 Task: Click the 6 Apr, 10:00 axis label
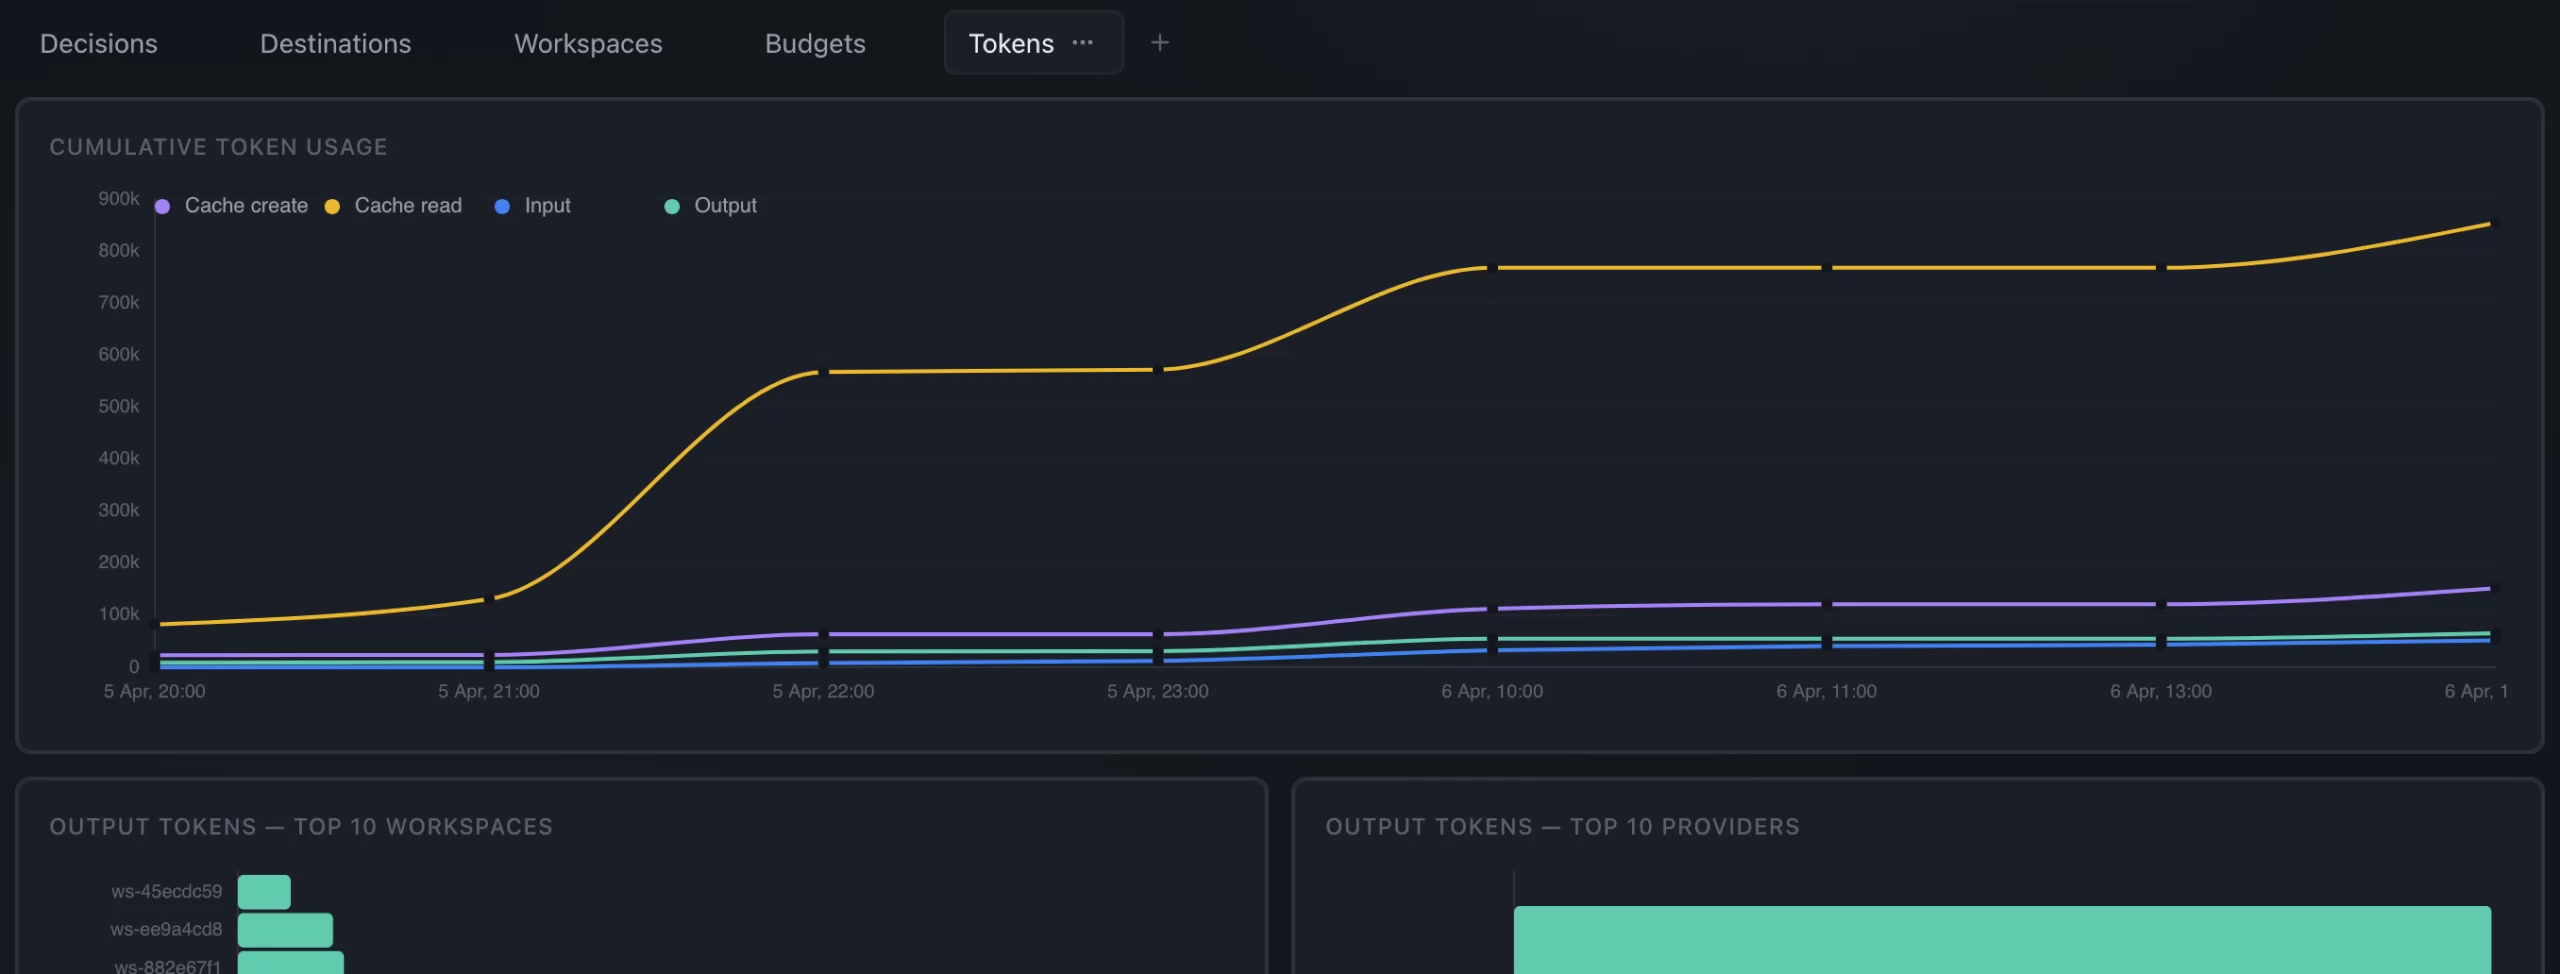[1491, 690]
